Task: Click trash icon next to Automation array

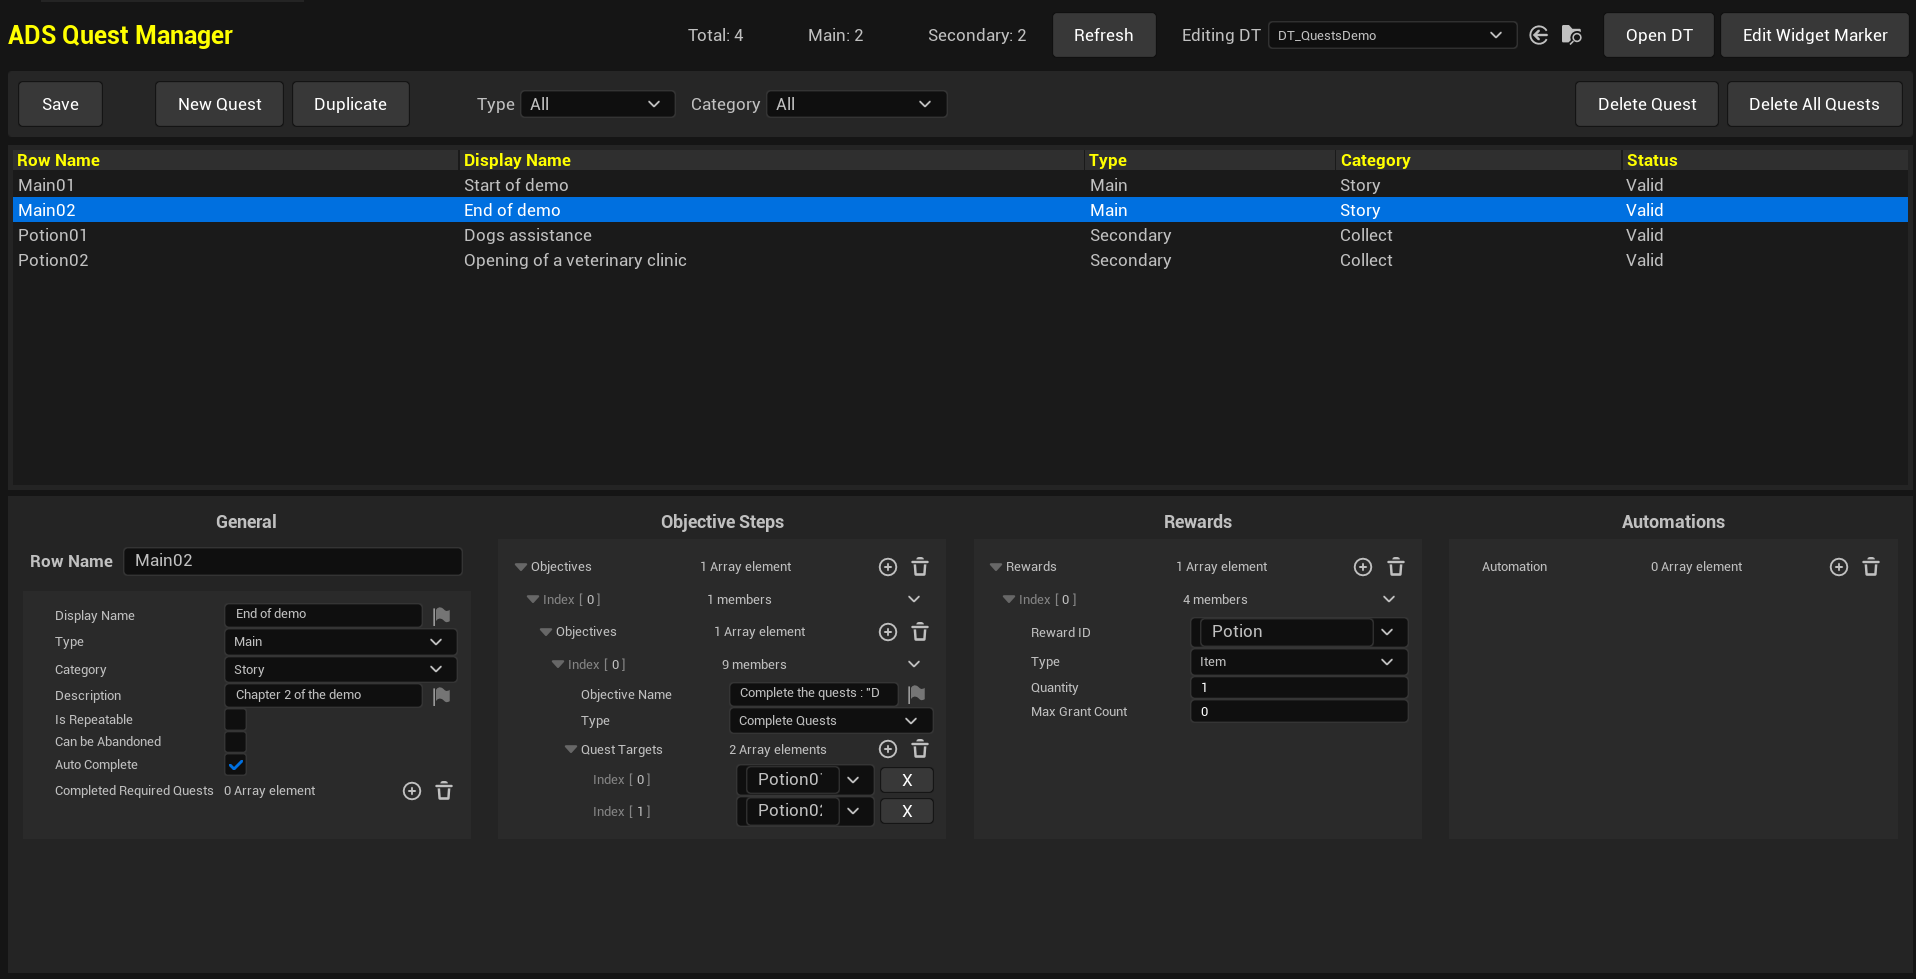Action: pos(1871,567)
